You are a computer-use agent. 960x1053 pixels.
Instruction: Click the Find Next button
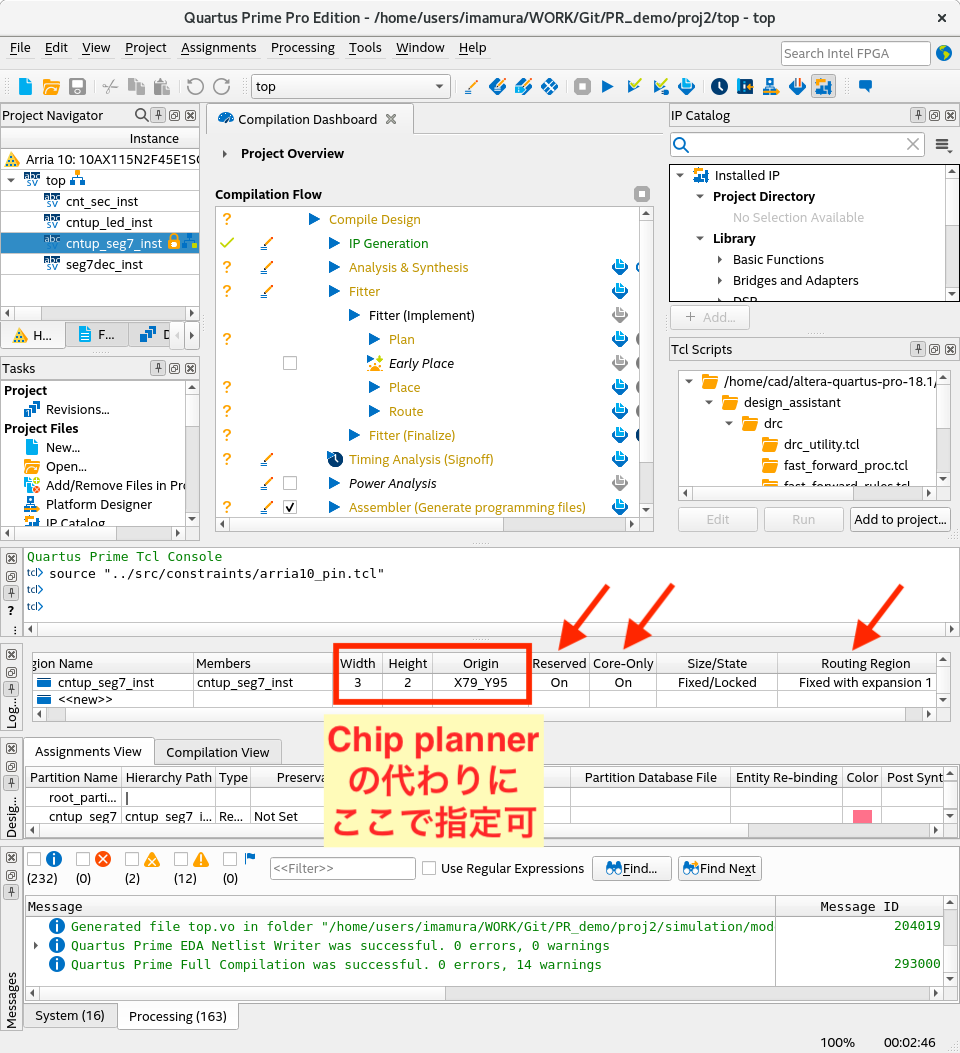[720, 868]
